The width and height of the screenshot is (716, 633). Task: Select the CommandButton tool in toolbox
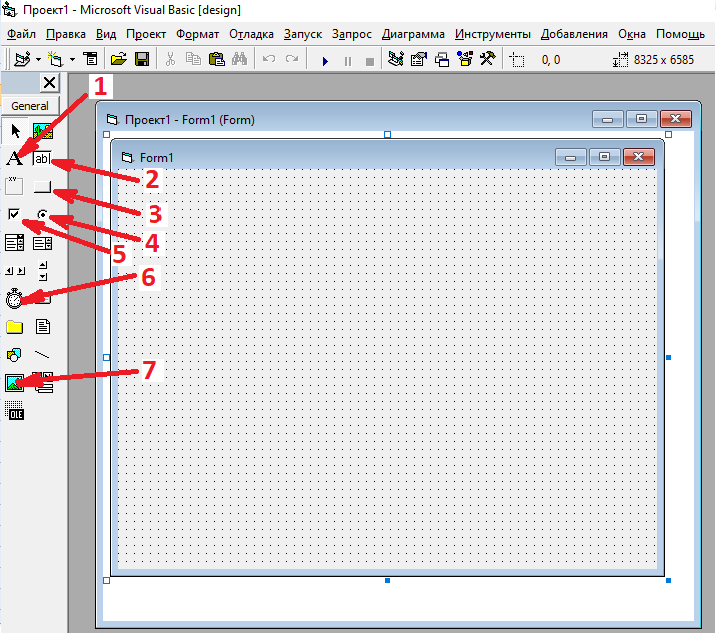[x=42, y=186]
